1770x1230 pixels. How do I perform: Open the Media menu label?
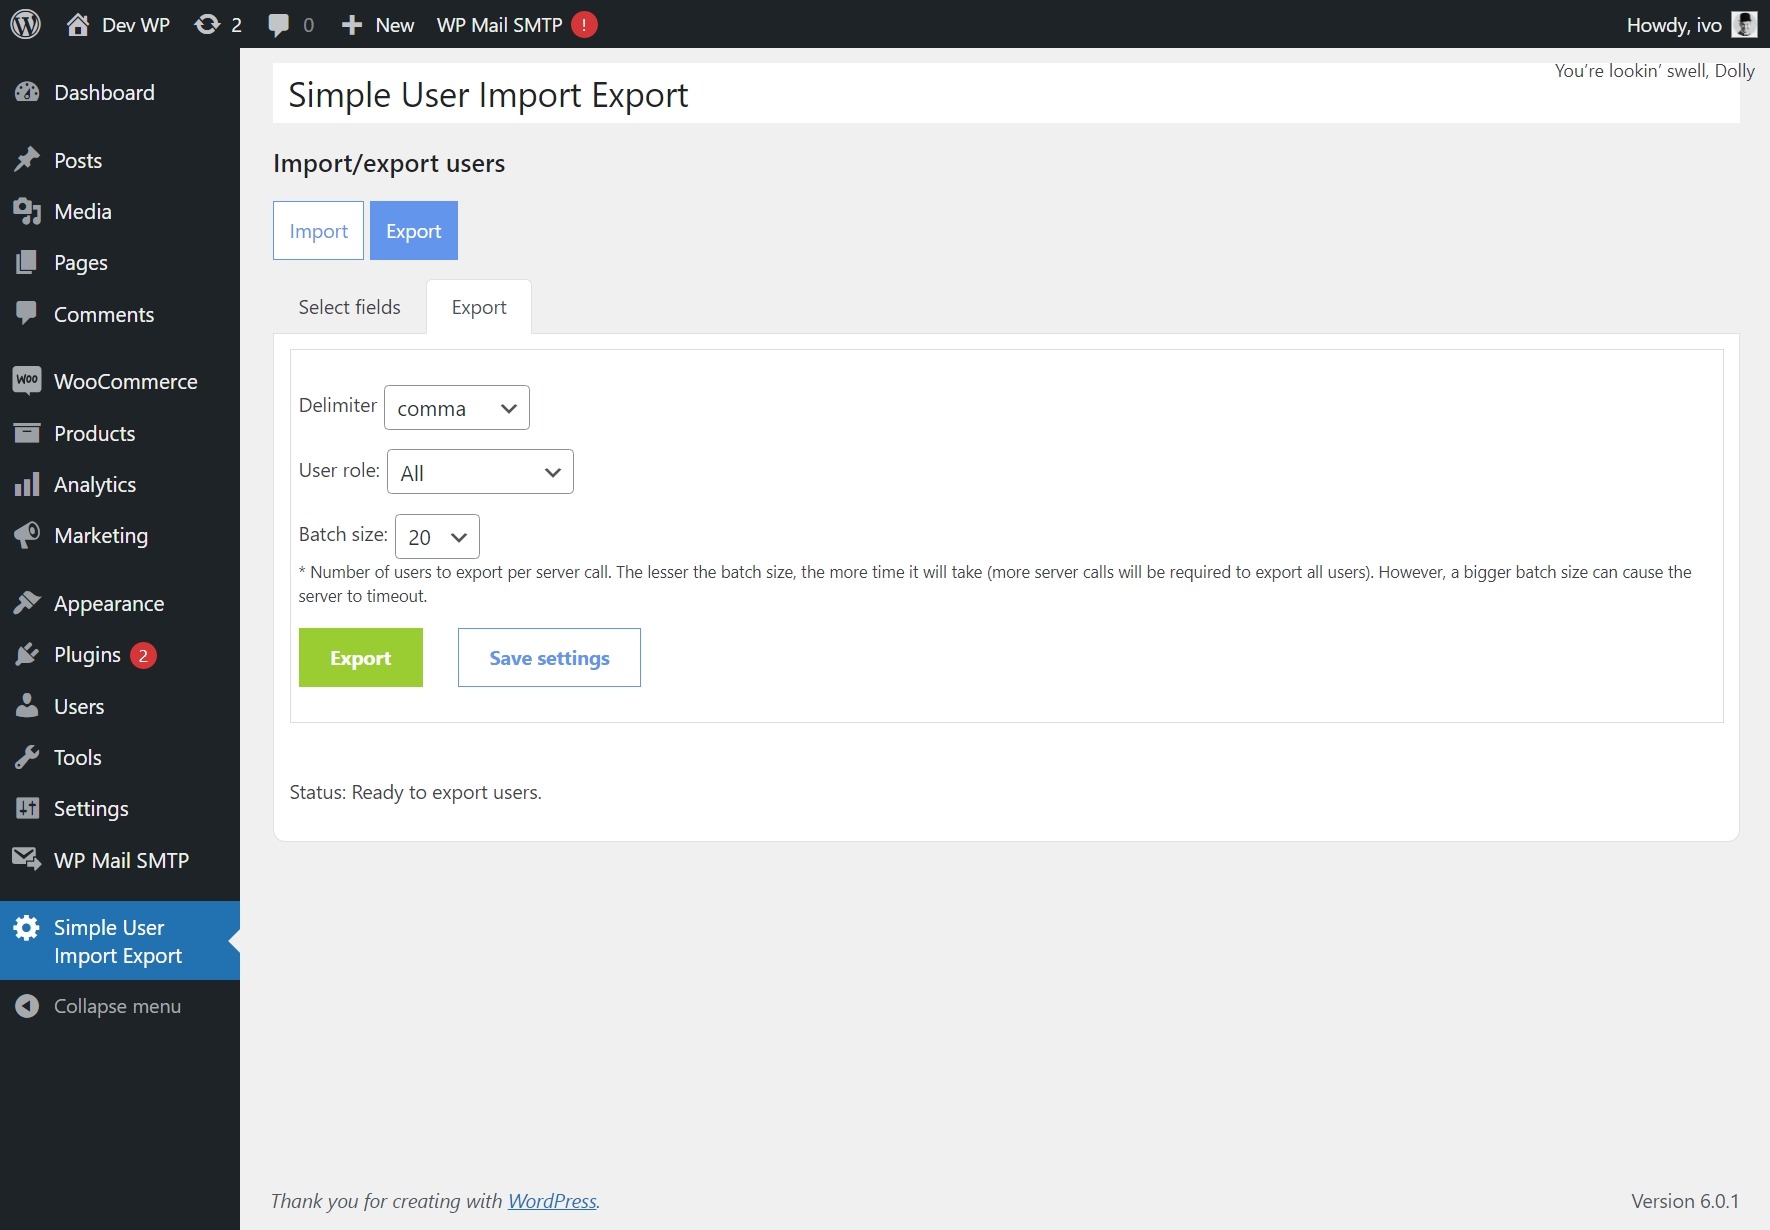(83, 211)
